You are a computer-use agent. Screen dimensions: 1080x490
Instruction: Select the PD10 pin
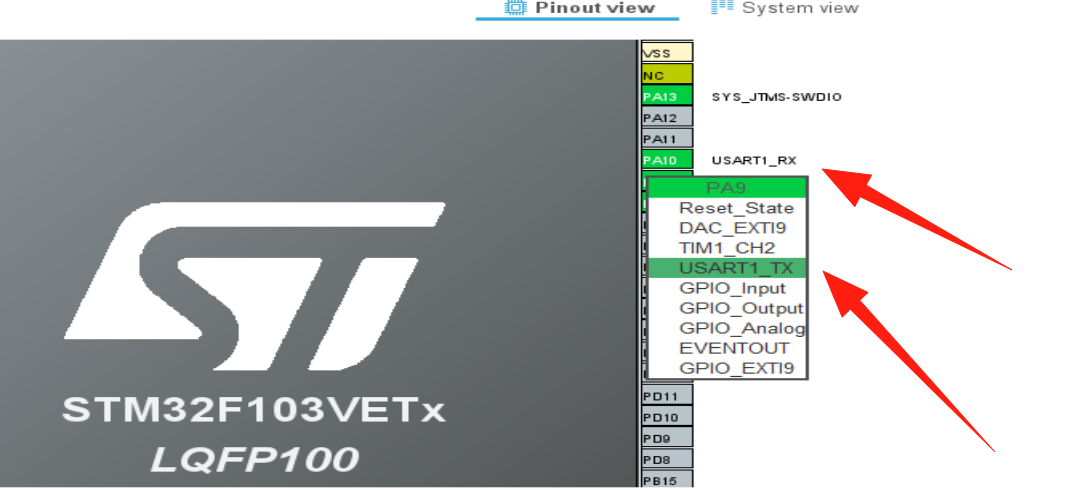667,417
